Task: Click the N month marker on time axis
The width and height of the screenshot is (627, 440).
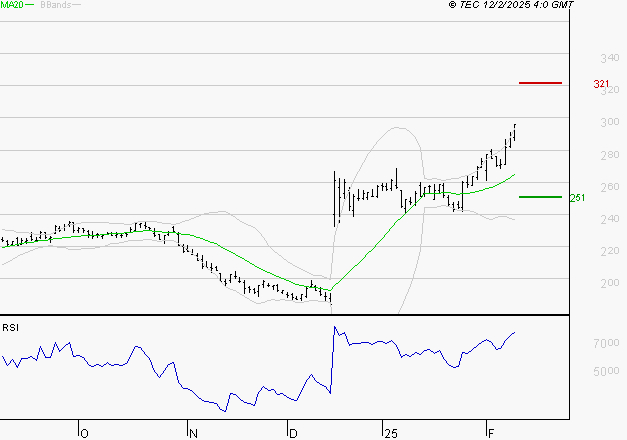Action: pos(193,434)
